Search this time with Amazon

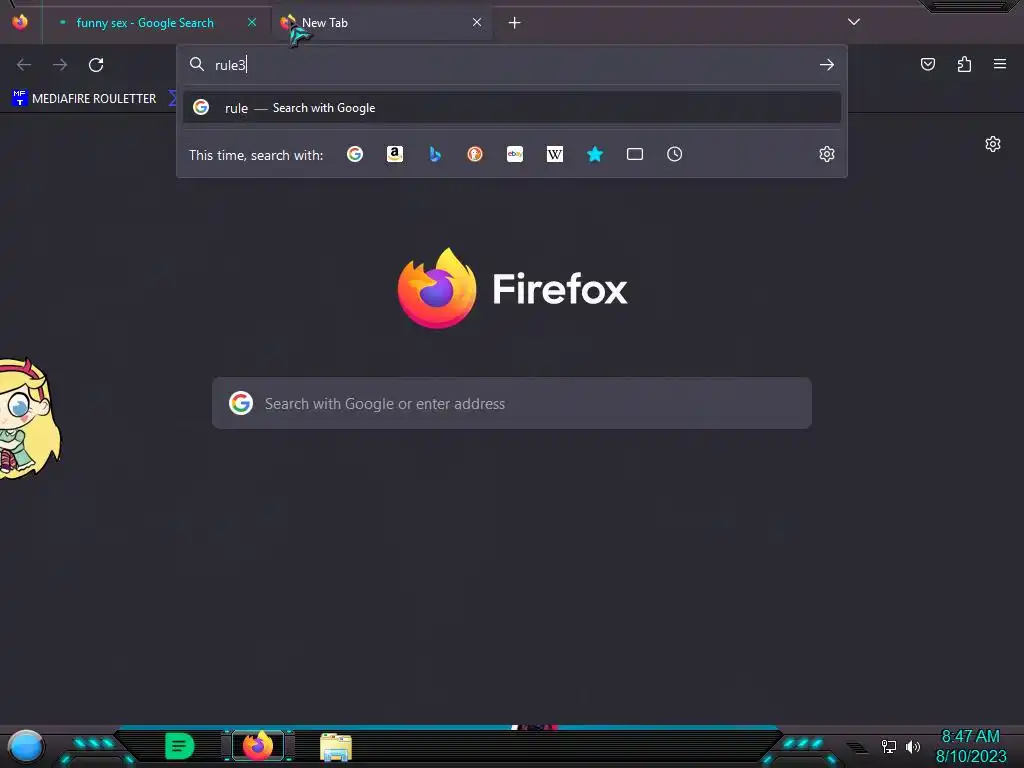[394, 154]
